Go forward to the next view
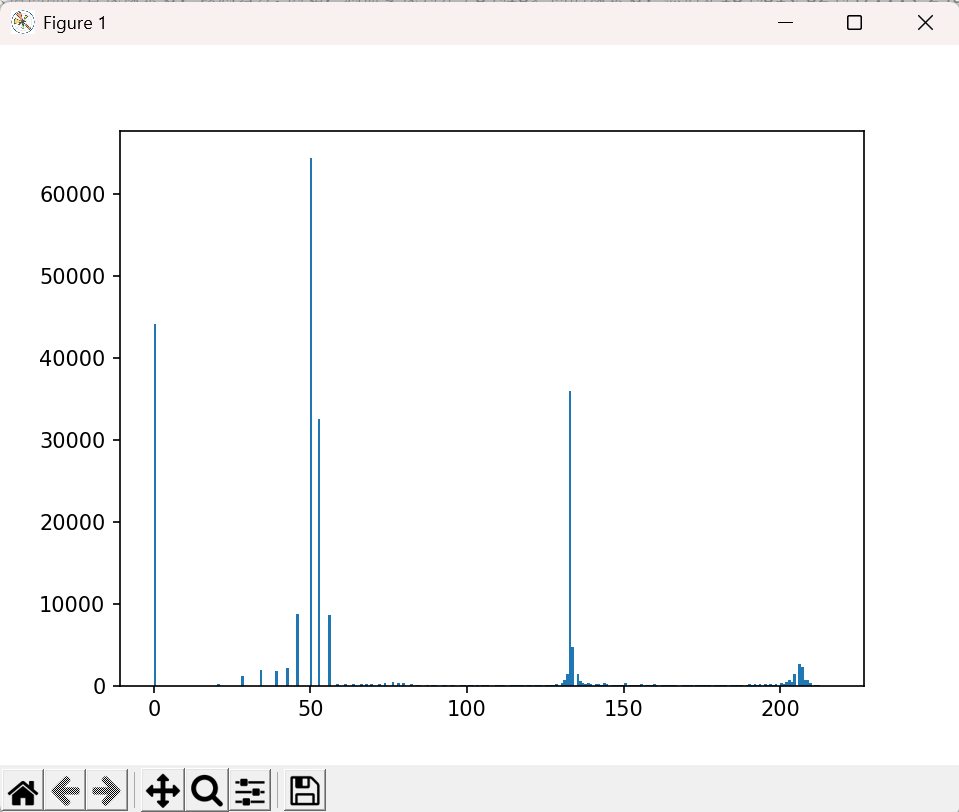This screenshot has width=959, height=812. click(x=106, y=791)
